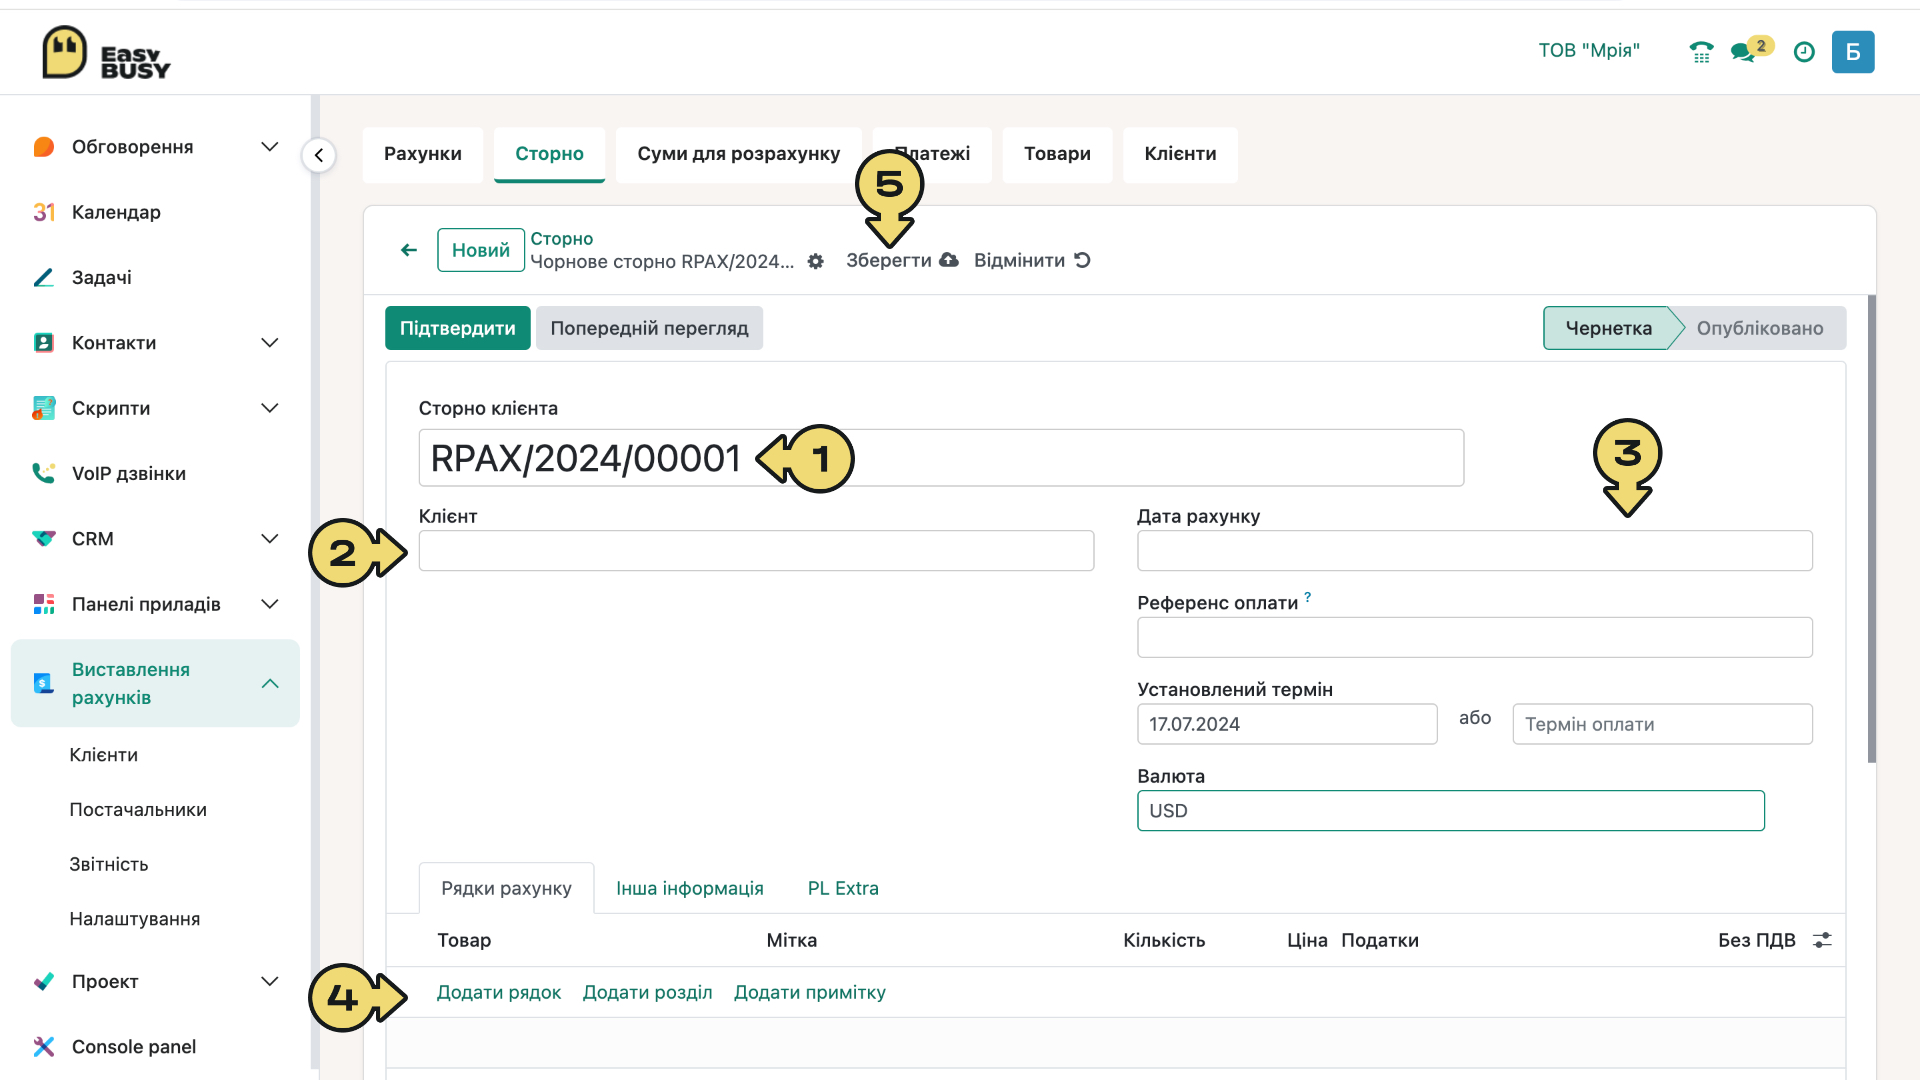Open column settings icon next to Без ПДВ
The width and height of the screenshot is (1920, 1080).
click(x=1822, y=940)
